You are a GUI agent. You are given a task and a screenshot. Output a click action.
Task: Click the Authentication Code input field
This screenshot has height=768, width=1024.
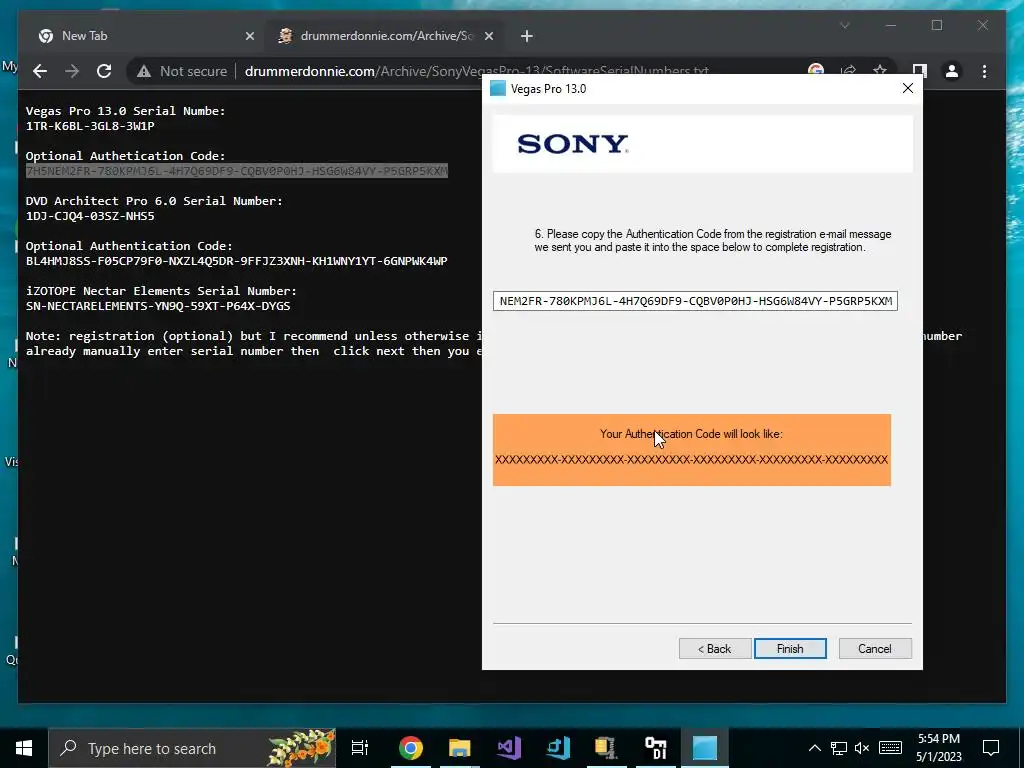pyautogui.click(x=695, y=301)
